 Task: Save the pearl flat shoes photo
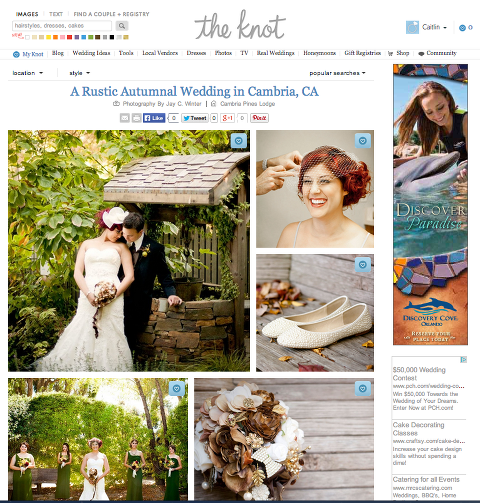(x=363, y=265)
